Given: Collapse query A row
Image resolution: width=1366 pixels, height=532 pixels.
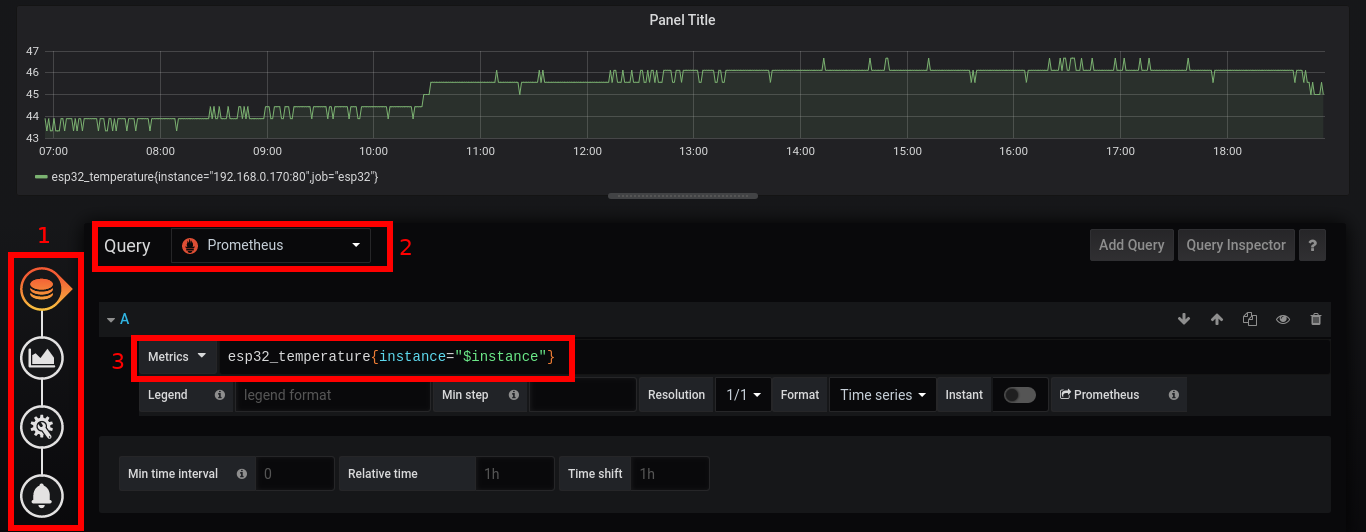Looking at the screenshot, I should click(112, 319).
